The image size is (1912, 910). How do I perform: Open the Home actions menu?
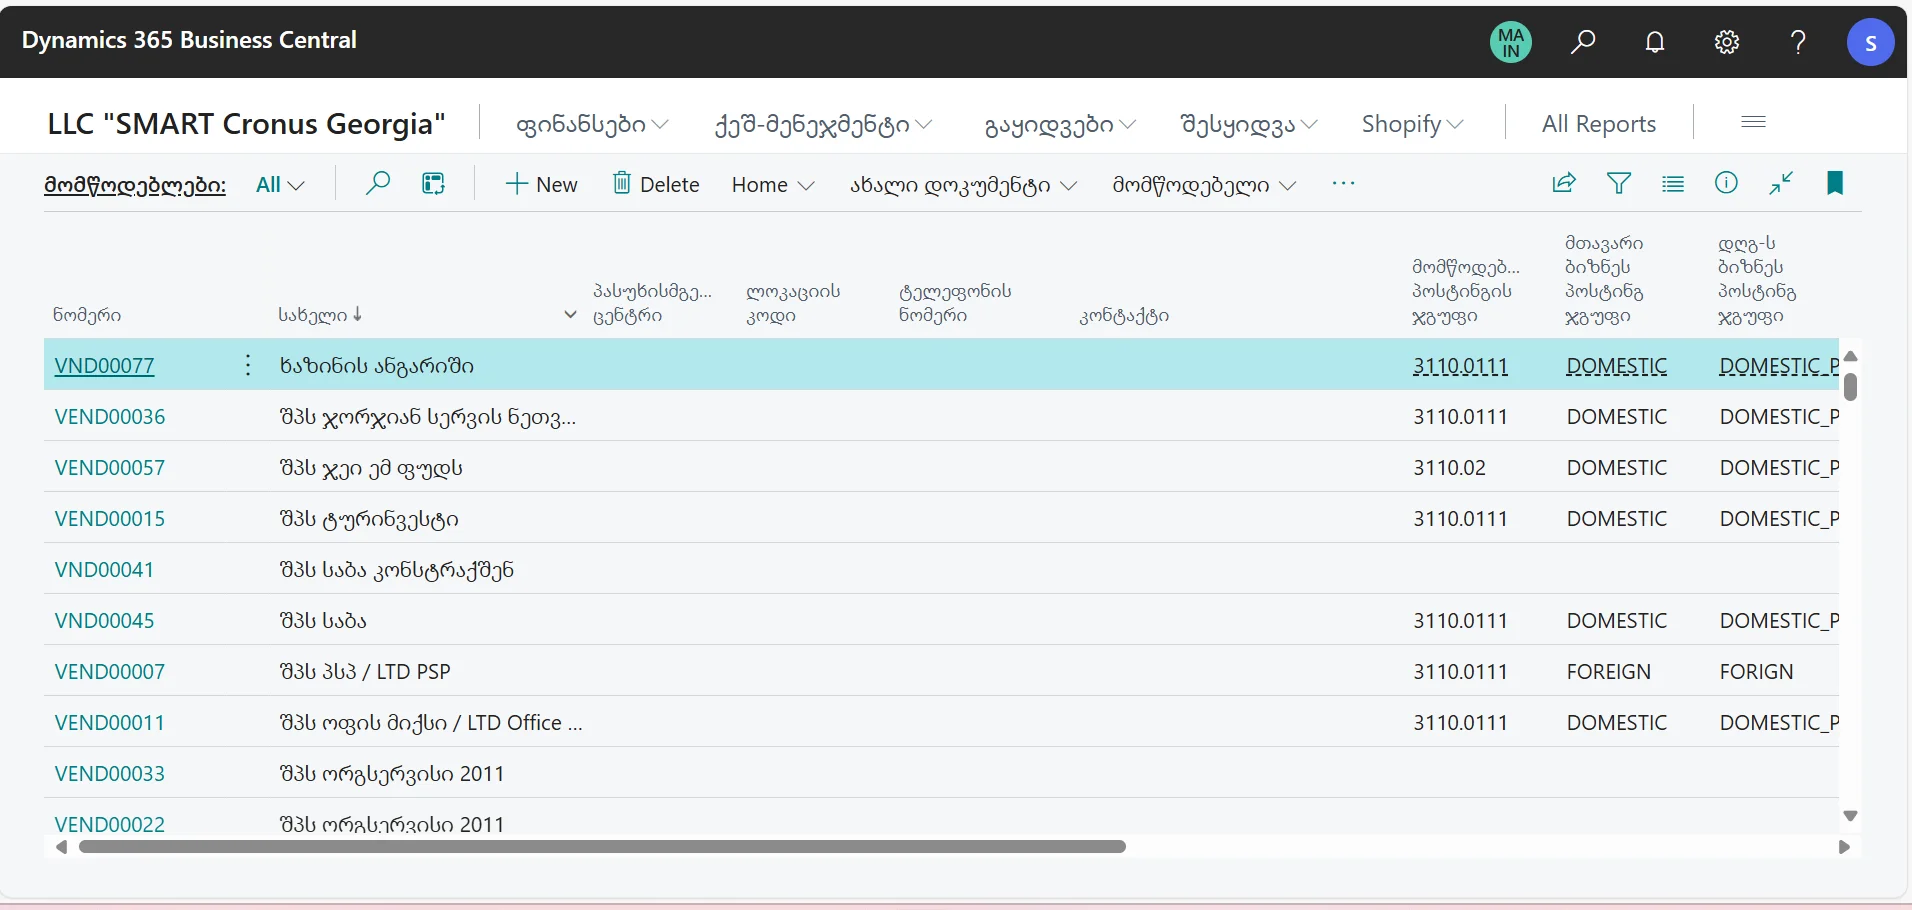pos(772,185)
